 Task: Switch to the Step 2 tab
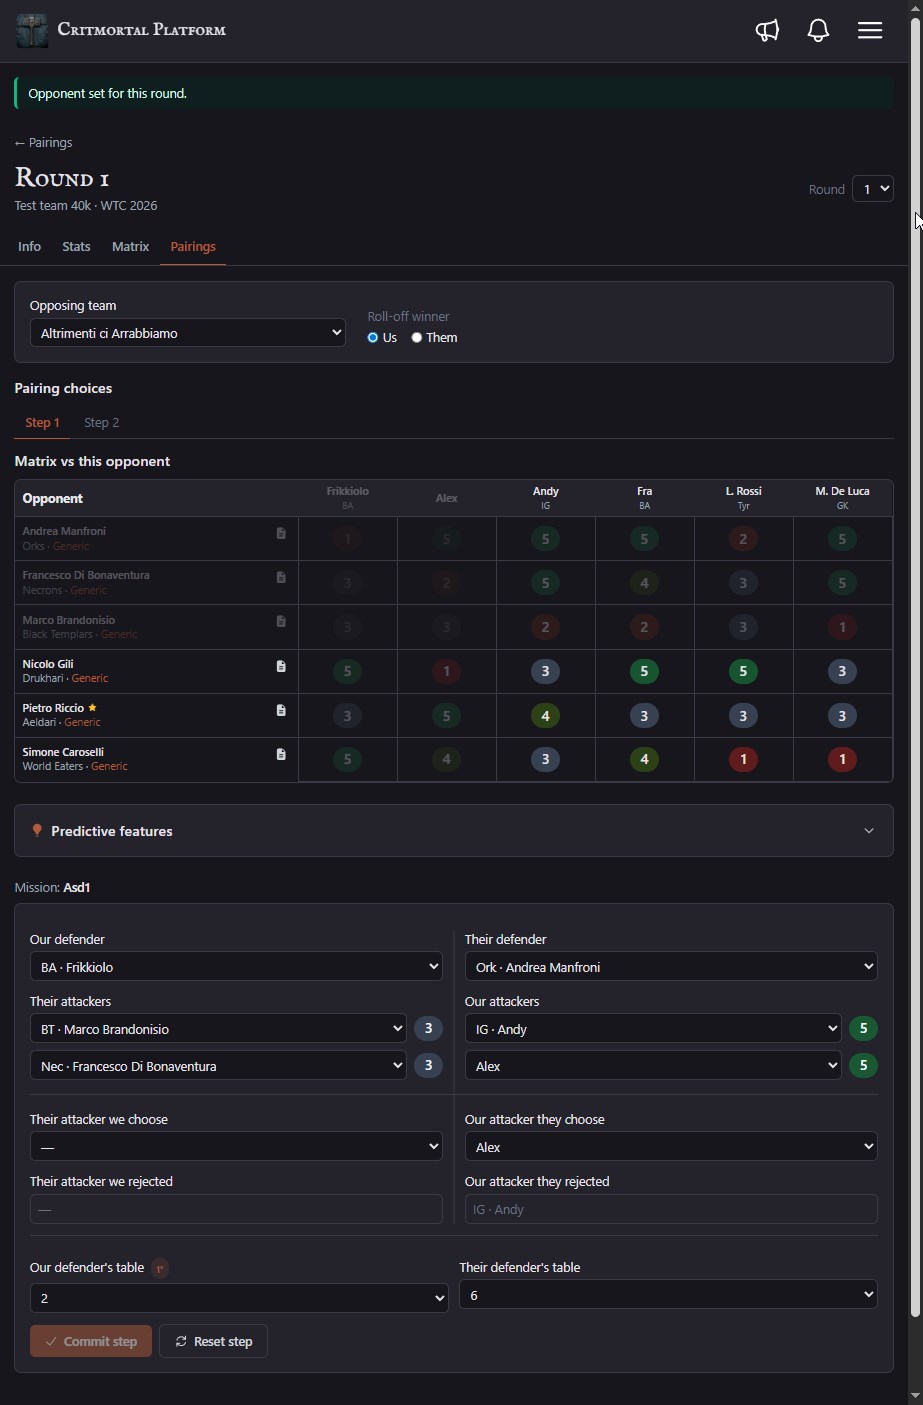101,423
